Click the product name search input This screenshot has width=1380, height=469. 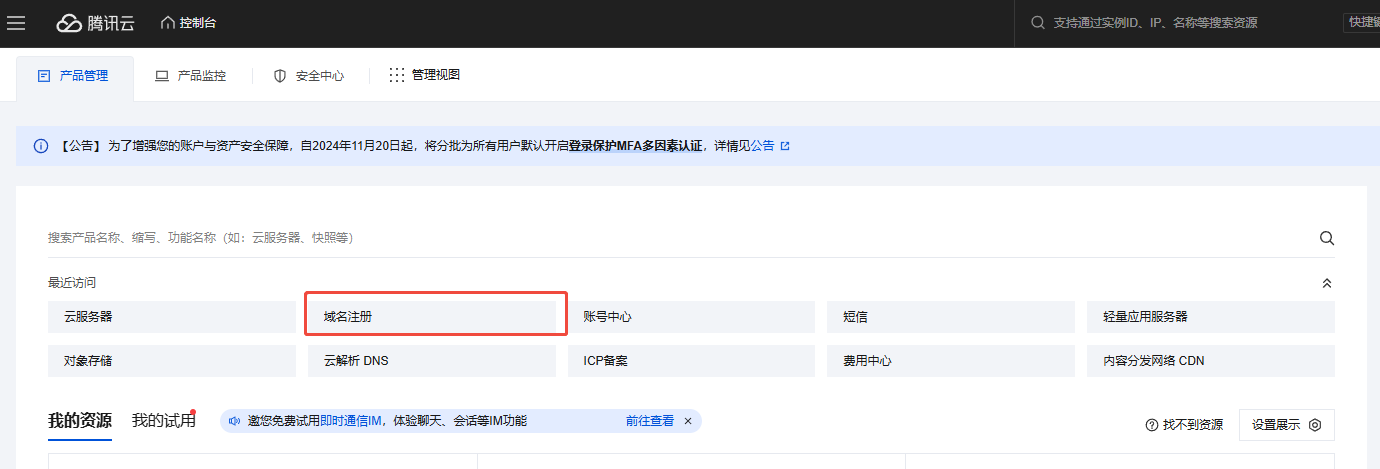[680, 238]
